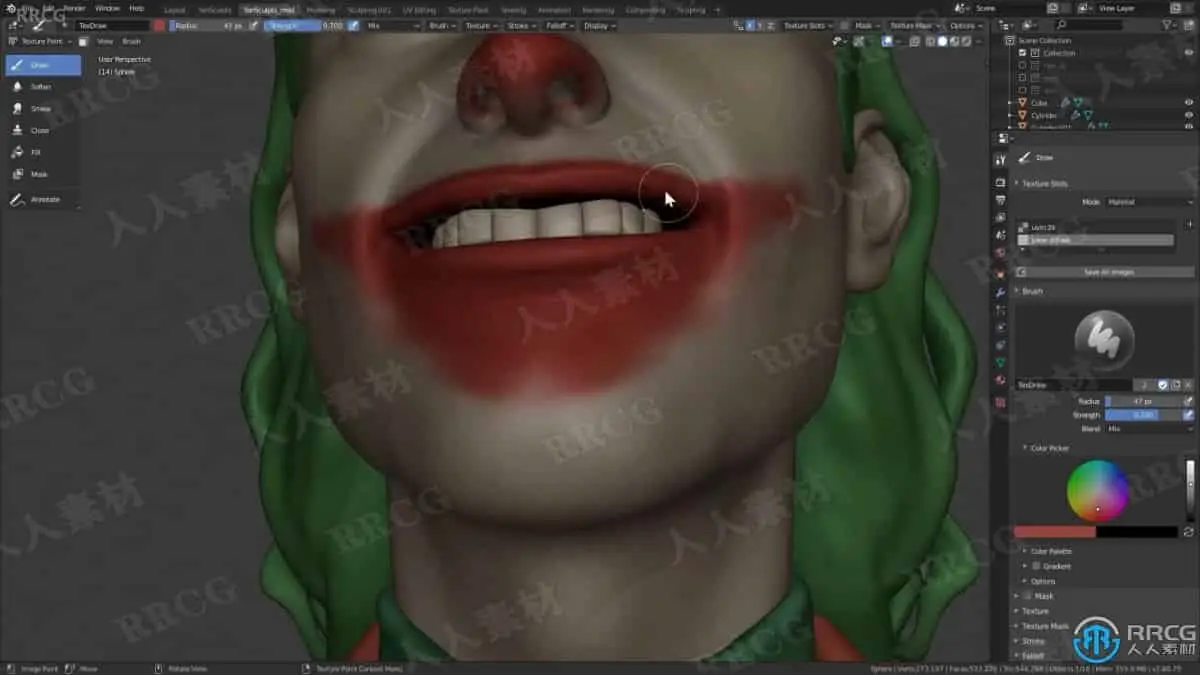The height and width of the screenshot is (675, 1200).
Task: Select the Annotate tool
Action: point(43,199)
